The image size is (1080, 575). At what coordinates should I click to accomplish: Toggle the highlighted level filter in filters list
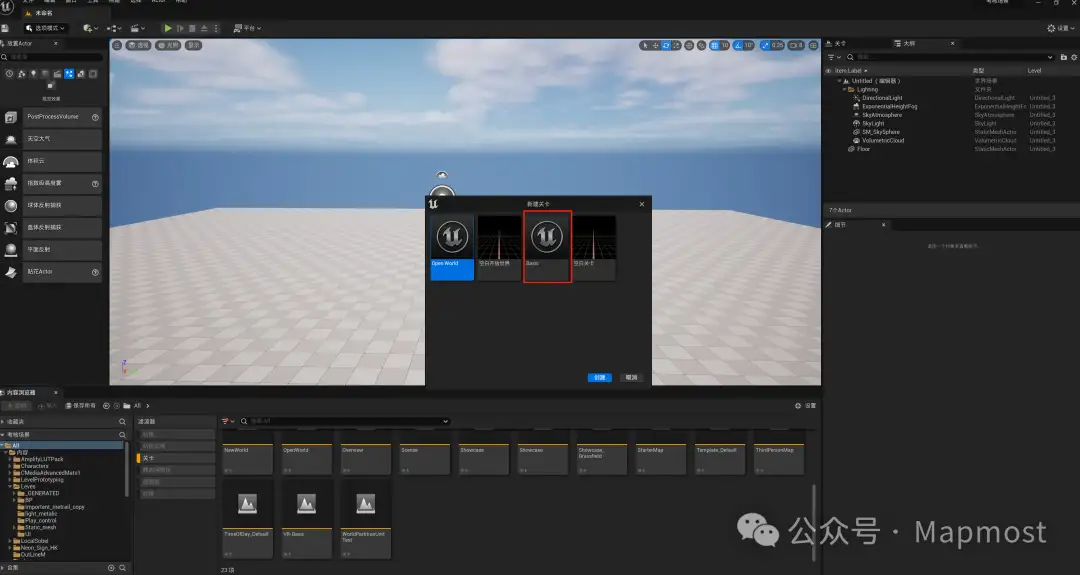[x=176, y=458]
